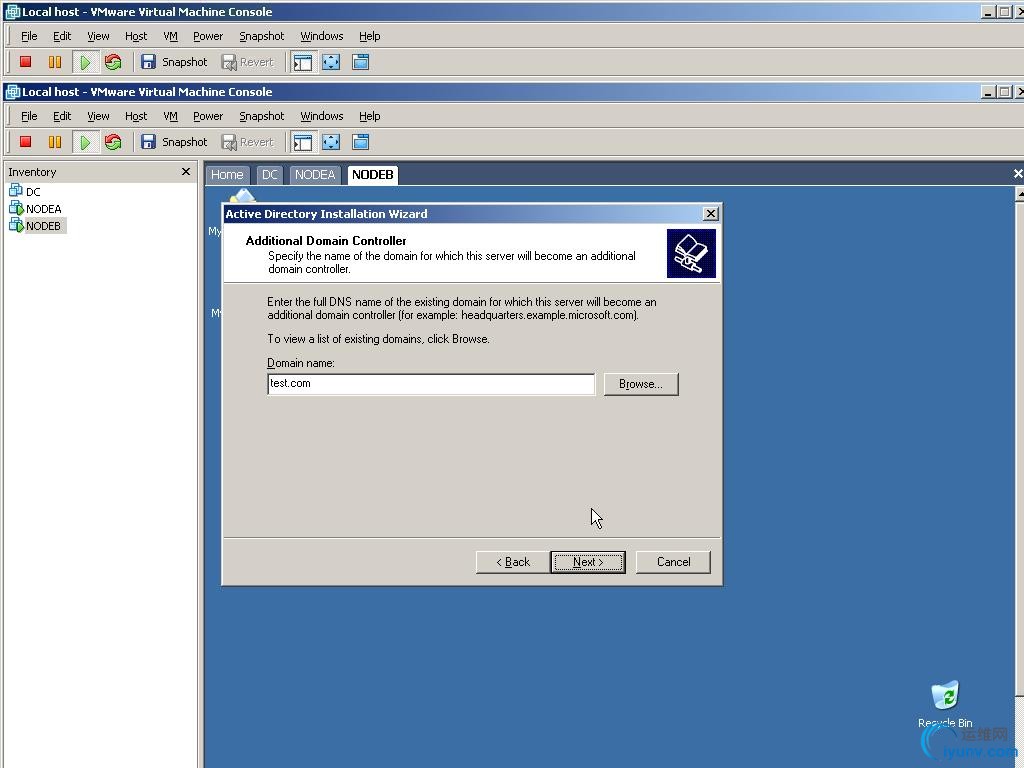1024x768 pixels.
Task: Click the full screen icon in the upper console window
Action: point(331,62)
